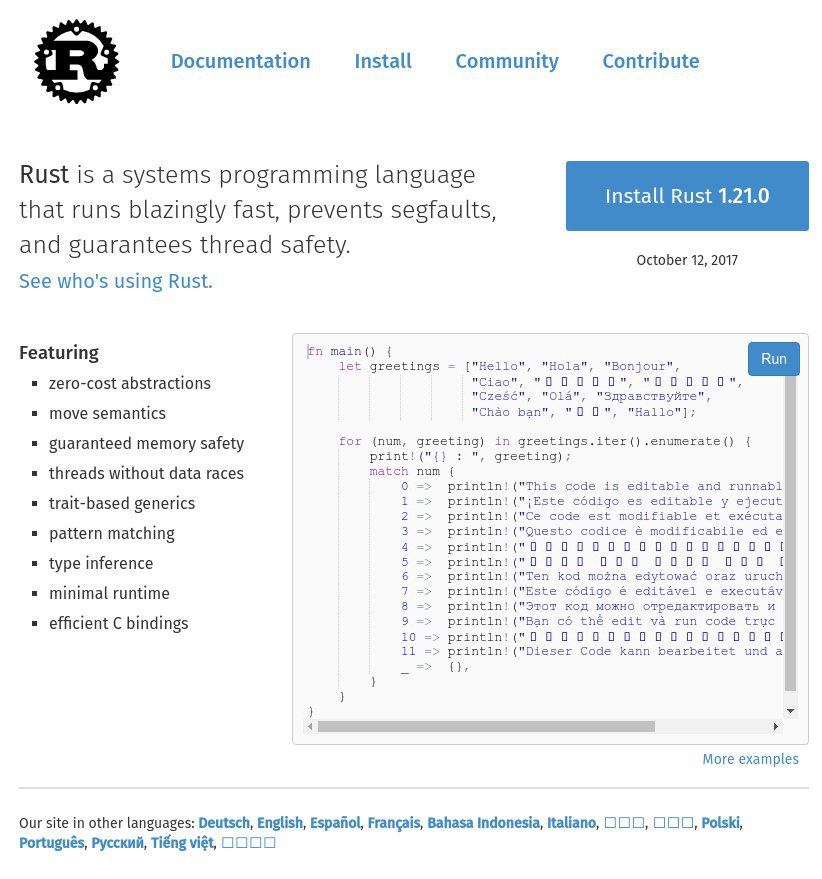
Task: Click the 'threads without data races' item
Action: point(146,473)
